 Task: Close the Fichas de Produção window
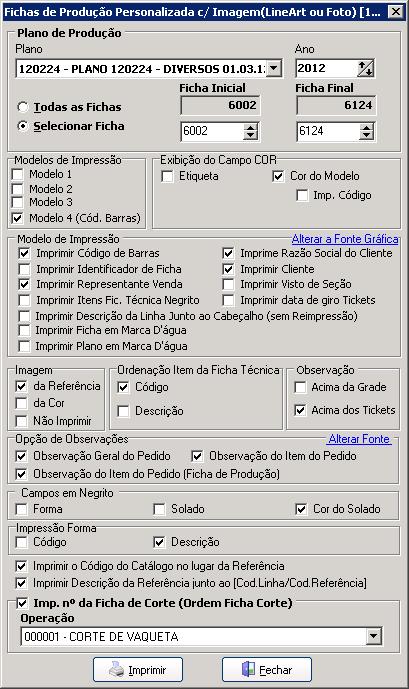point(396,11)
